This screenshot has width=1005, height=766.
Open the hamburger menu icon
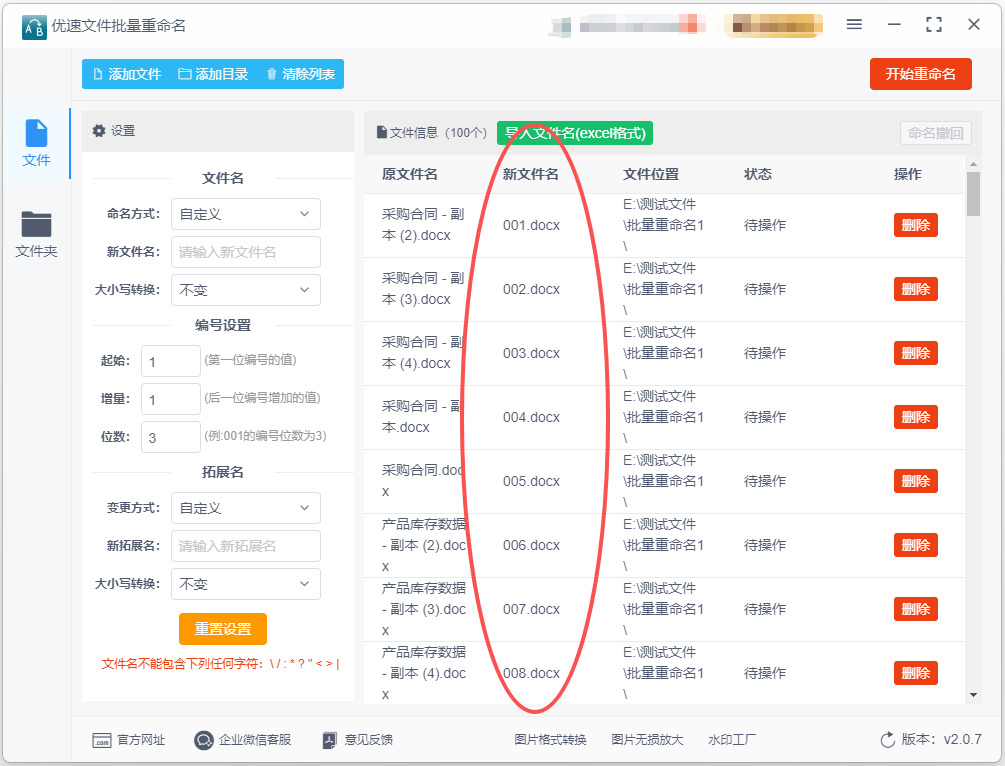(x=854, y=24)
